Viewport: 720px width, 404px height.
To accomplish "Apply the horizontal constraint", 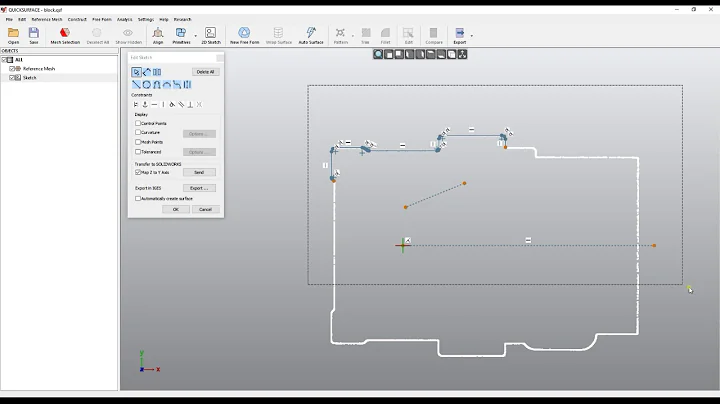I will (x=154, y=105).
